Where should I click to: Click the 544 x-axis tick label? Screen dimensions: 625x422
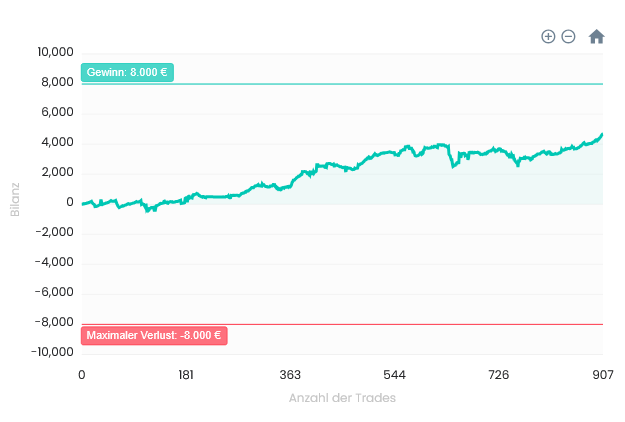(394, 375)
